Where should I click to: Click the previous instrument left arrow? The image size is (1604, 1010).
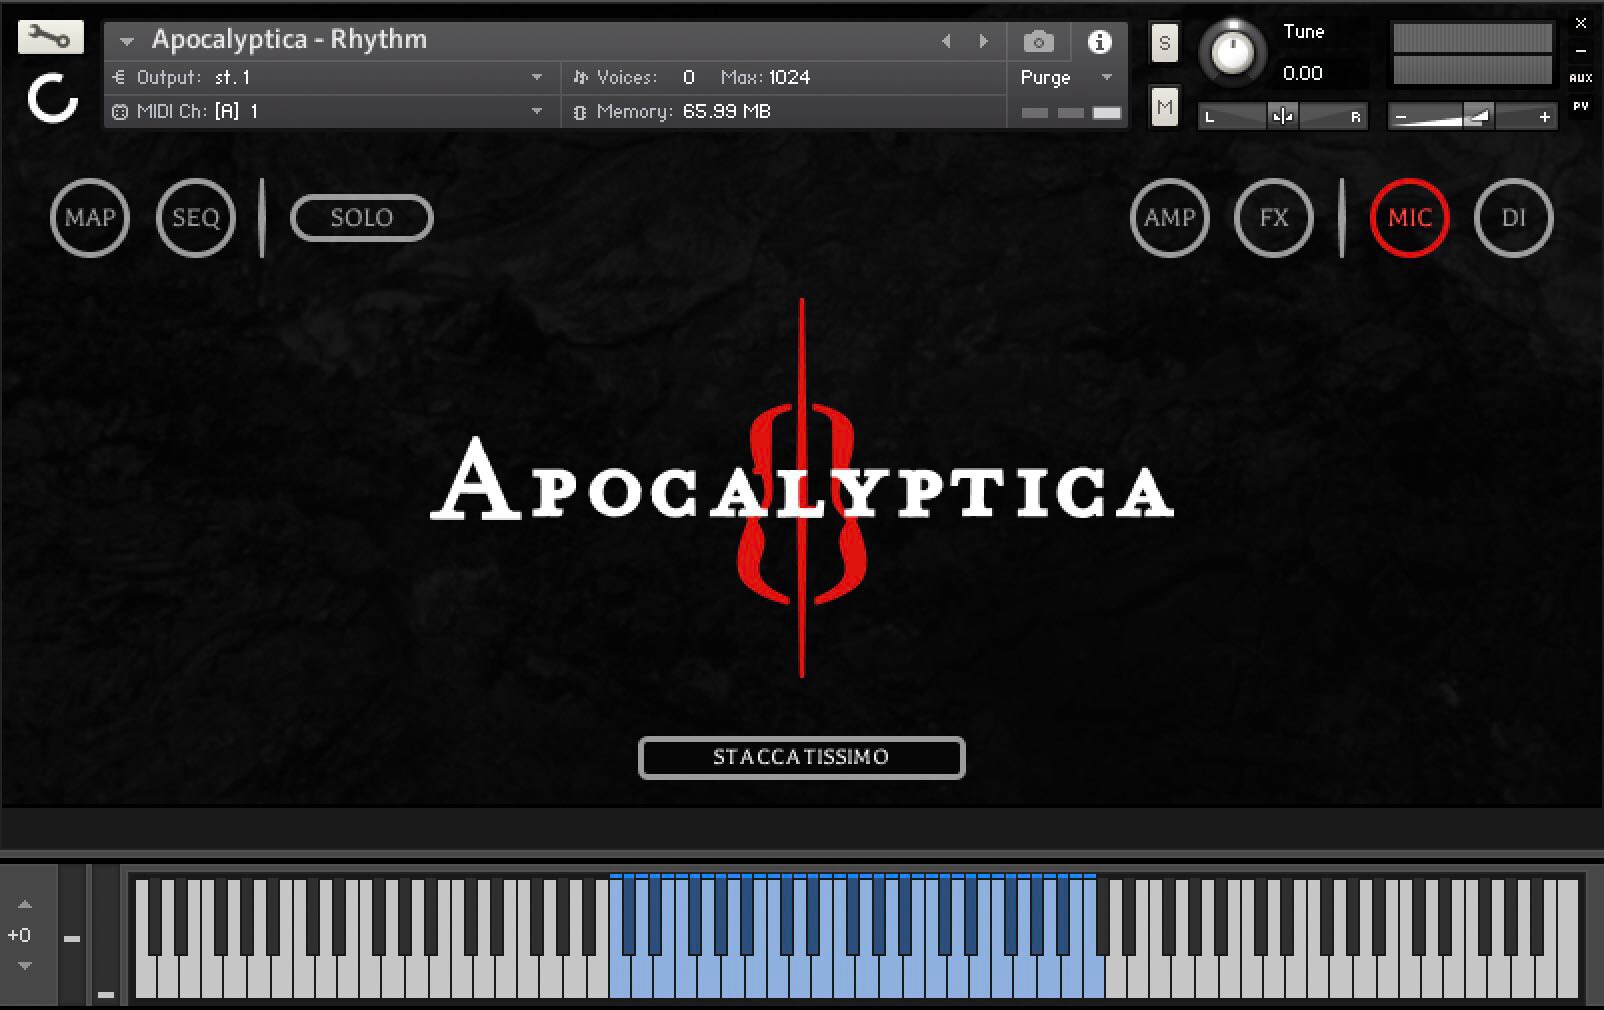coord(946,41)
